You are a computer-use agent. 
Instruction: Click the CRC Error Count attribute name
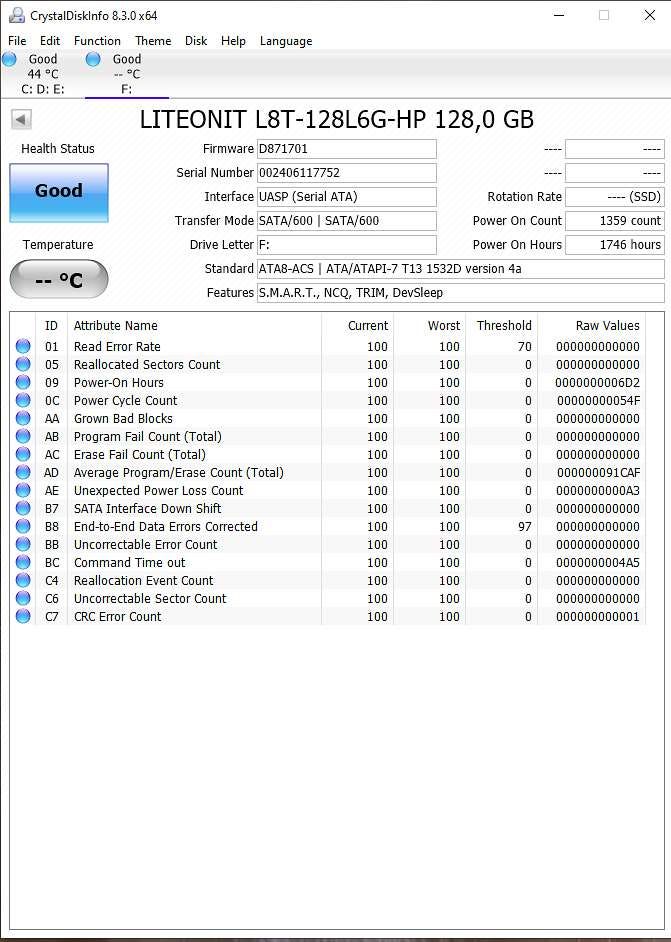(x=118, y=617)
